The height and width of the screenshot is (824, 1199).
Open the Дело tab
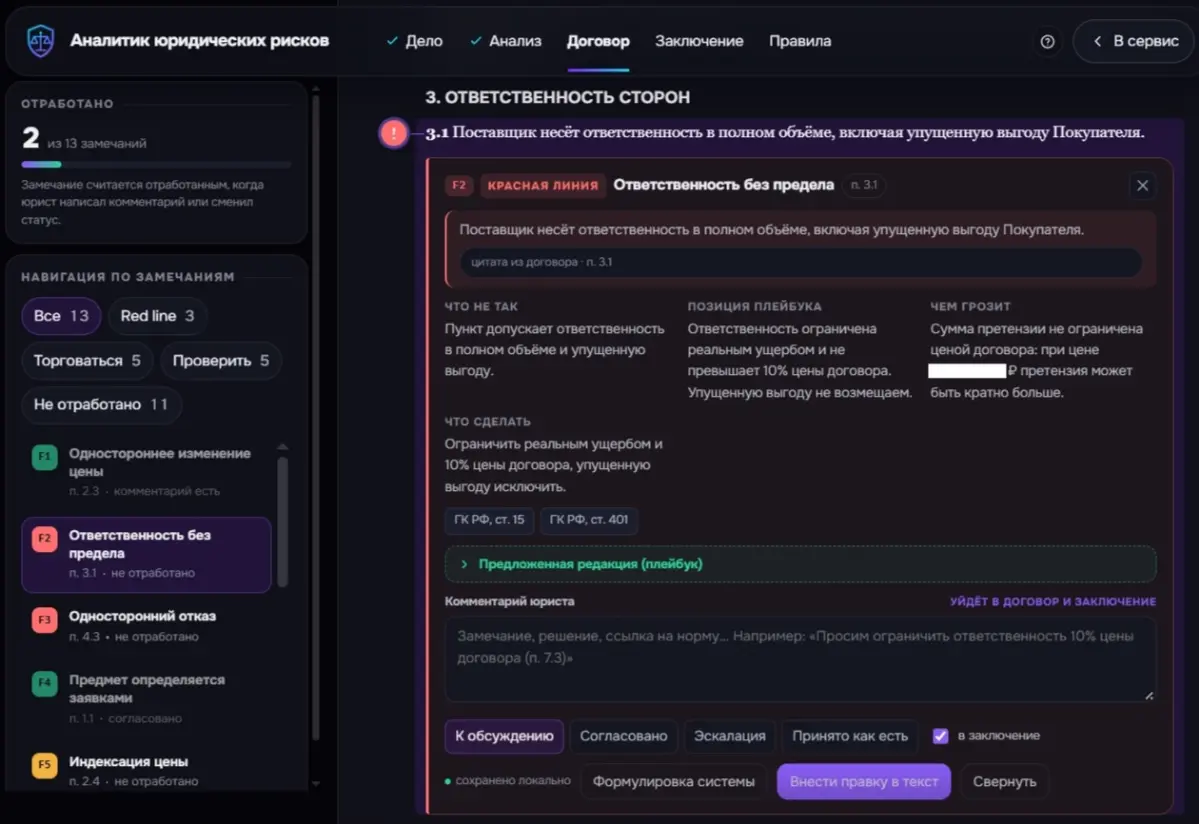pyautogui.click(x=414, y=41)
